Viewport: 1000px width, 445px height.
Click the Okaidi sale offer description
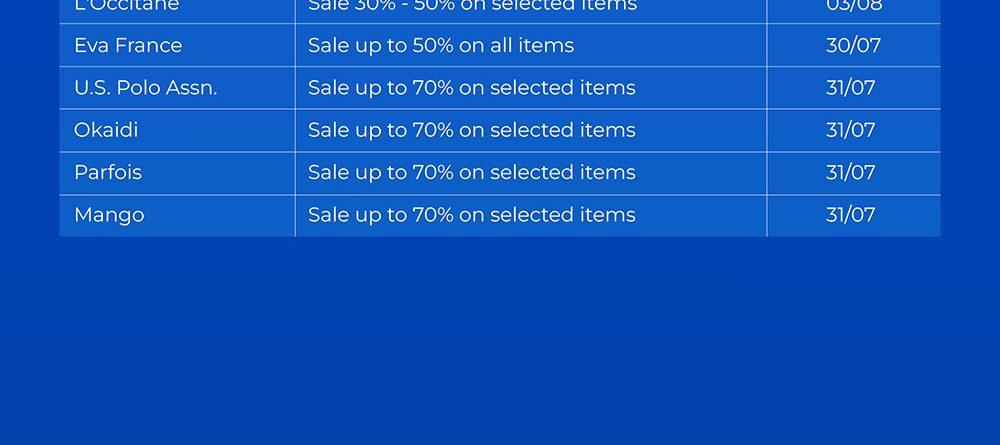471,130
